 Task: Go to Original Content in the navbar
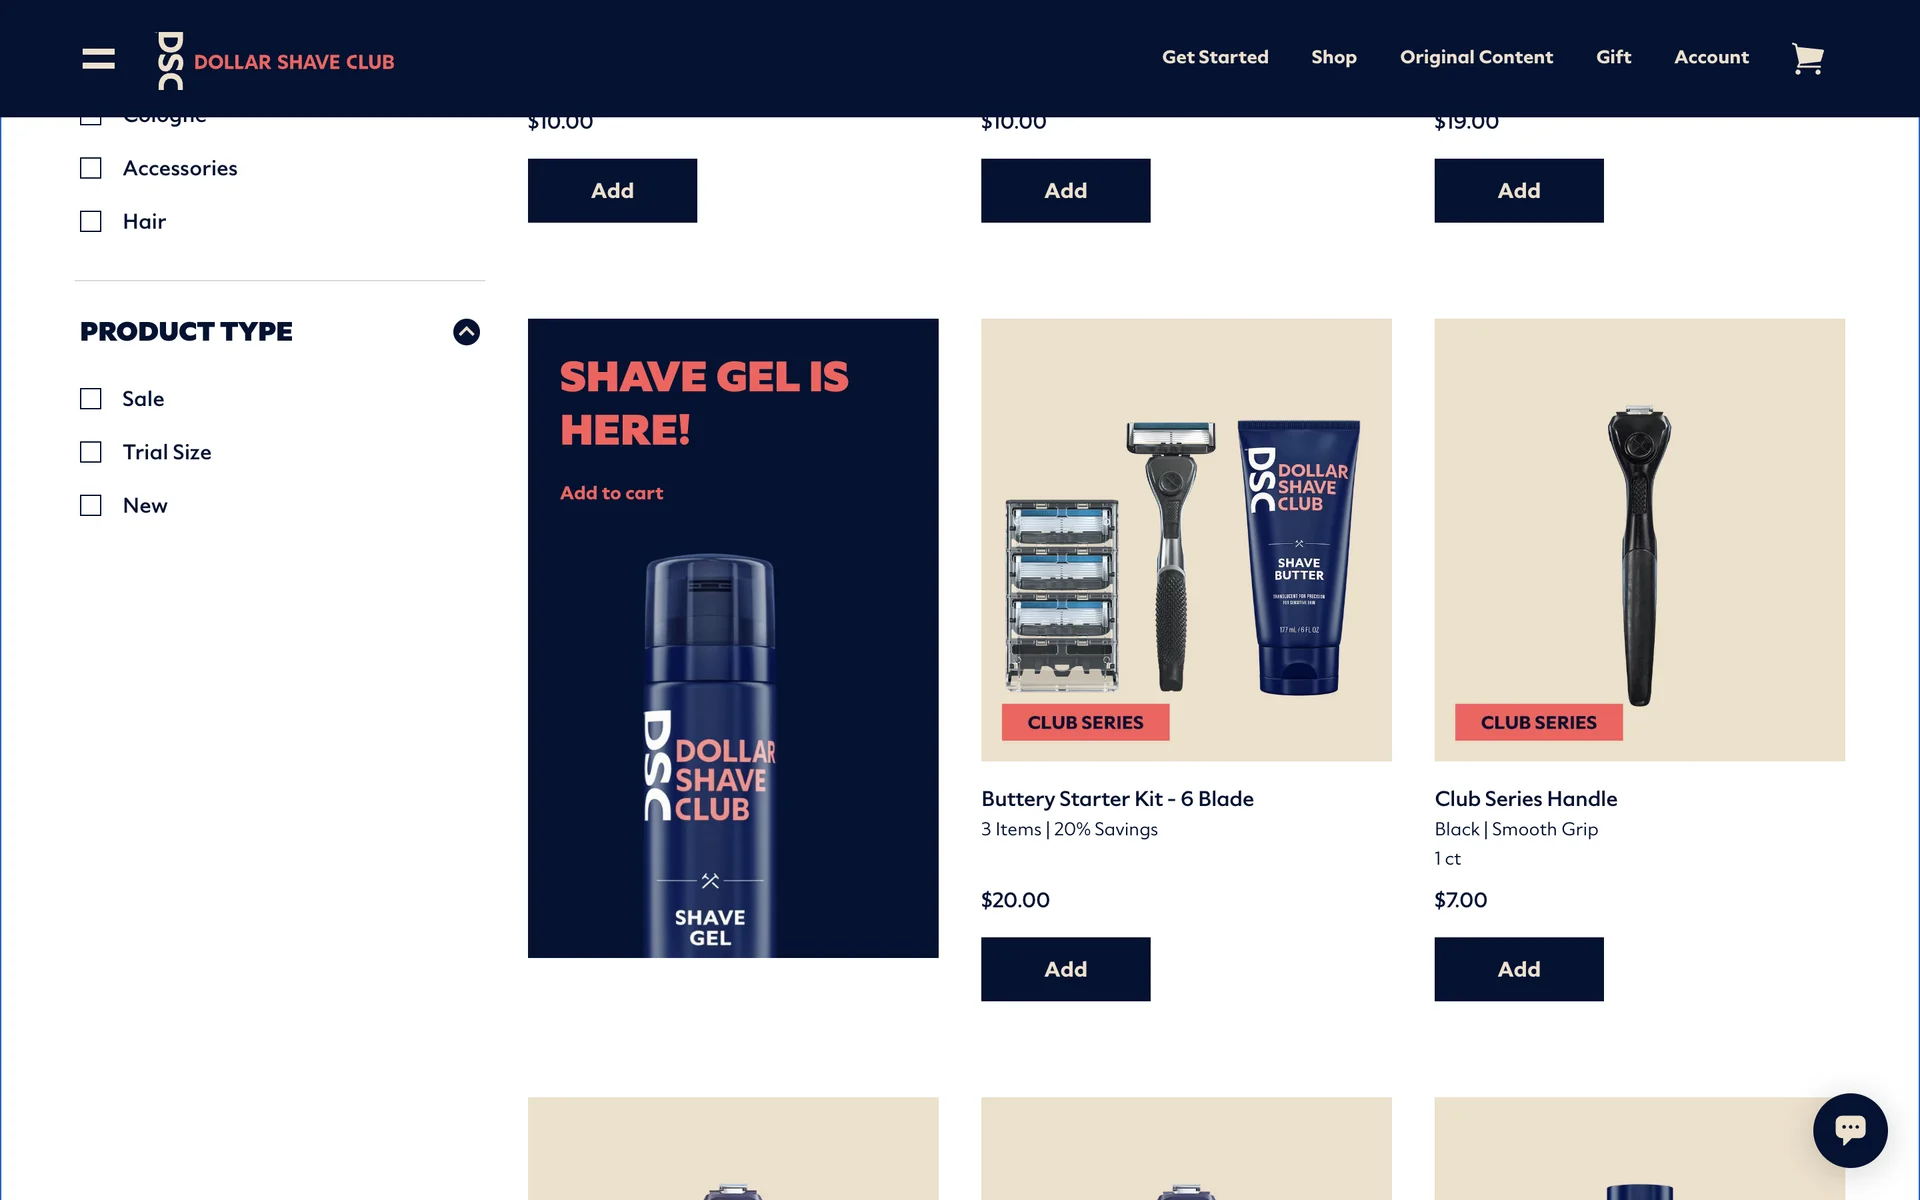1476,57
